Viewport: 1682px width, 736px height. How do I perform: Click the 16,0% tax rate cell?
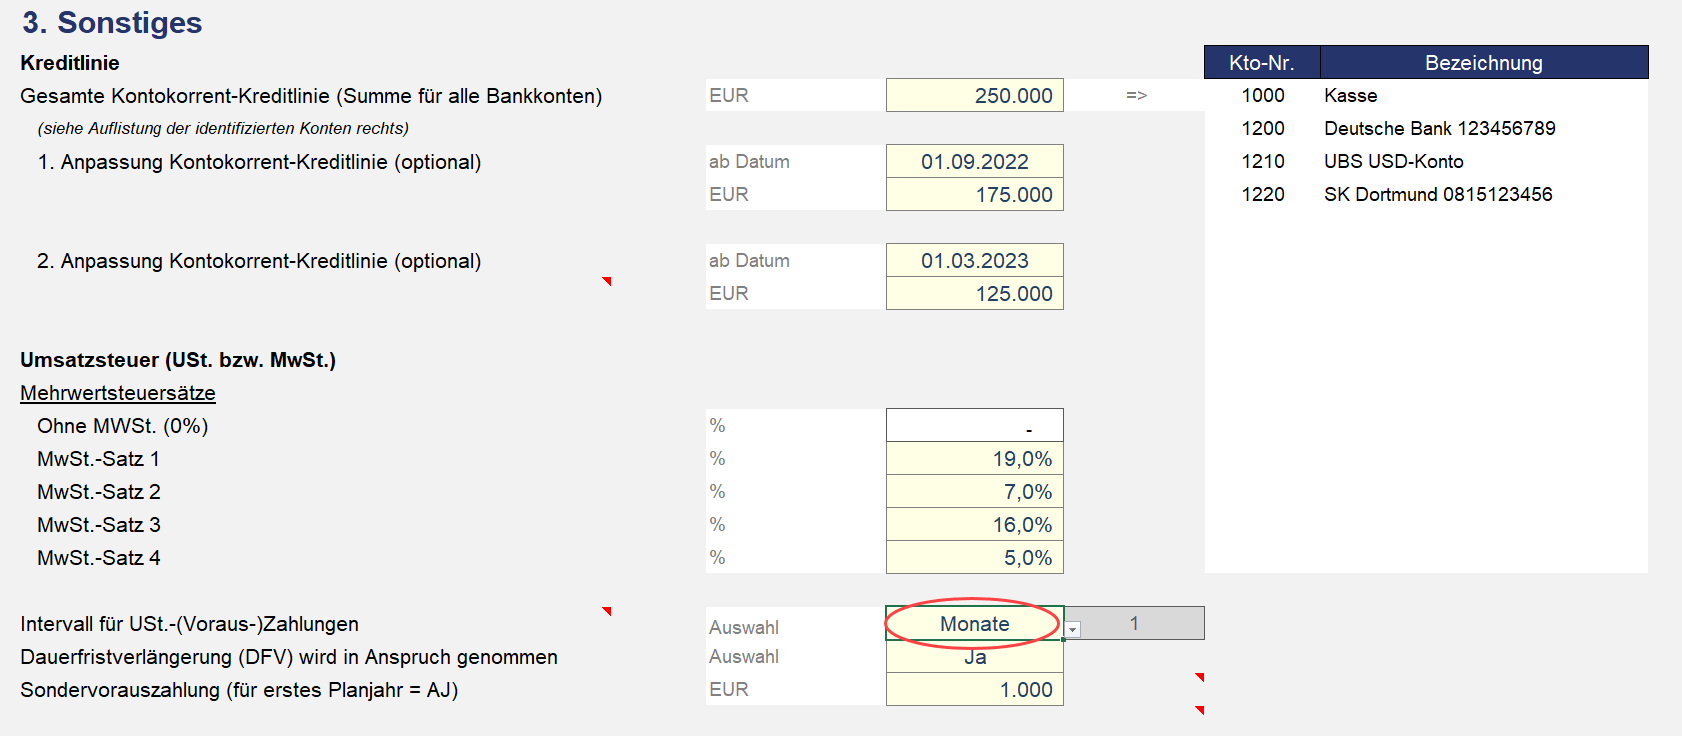point(975,524)
